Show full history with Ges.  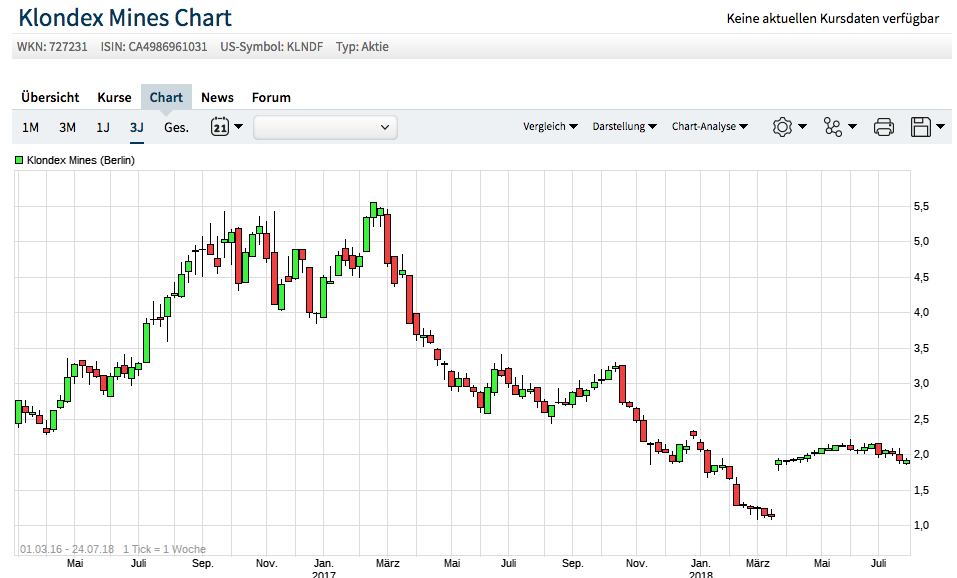coord(176,127)
